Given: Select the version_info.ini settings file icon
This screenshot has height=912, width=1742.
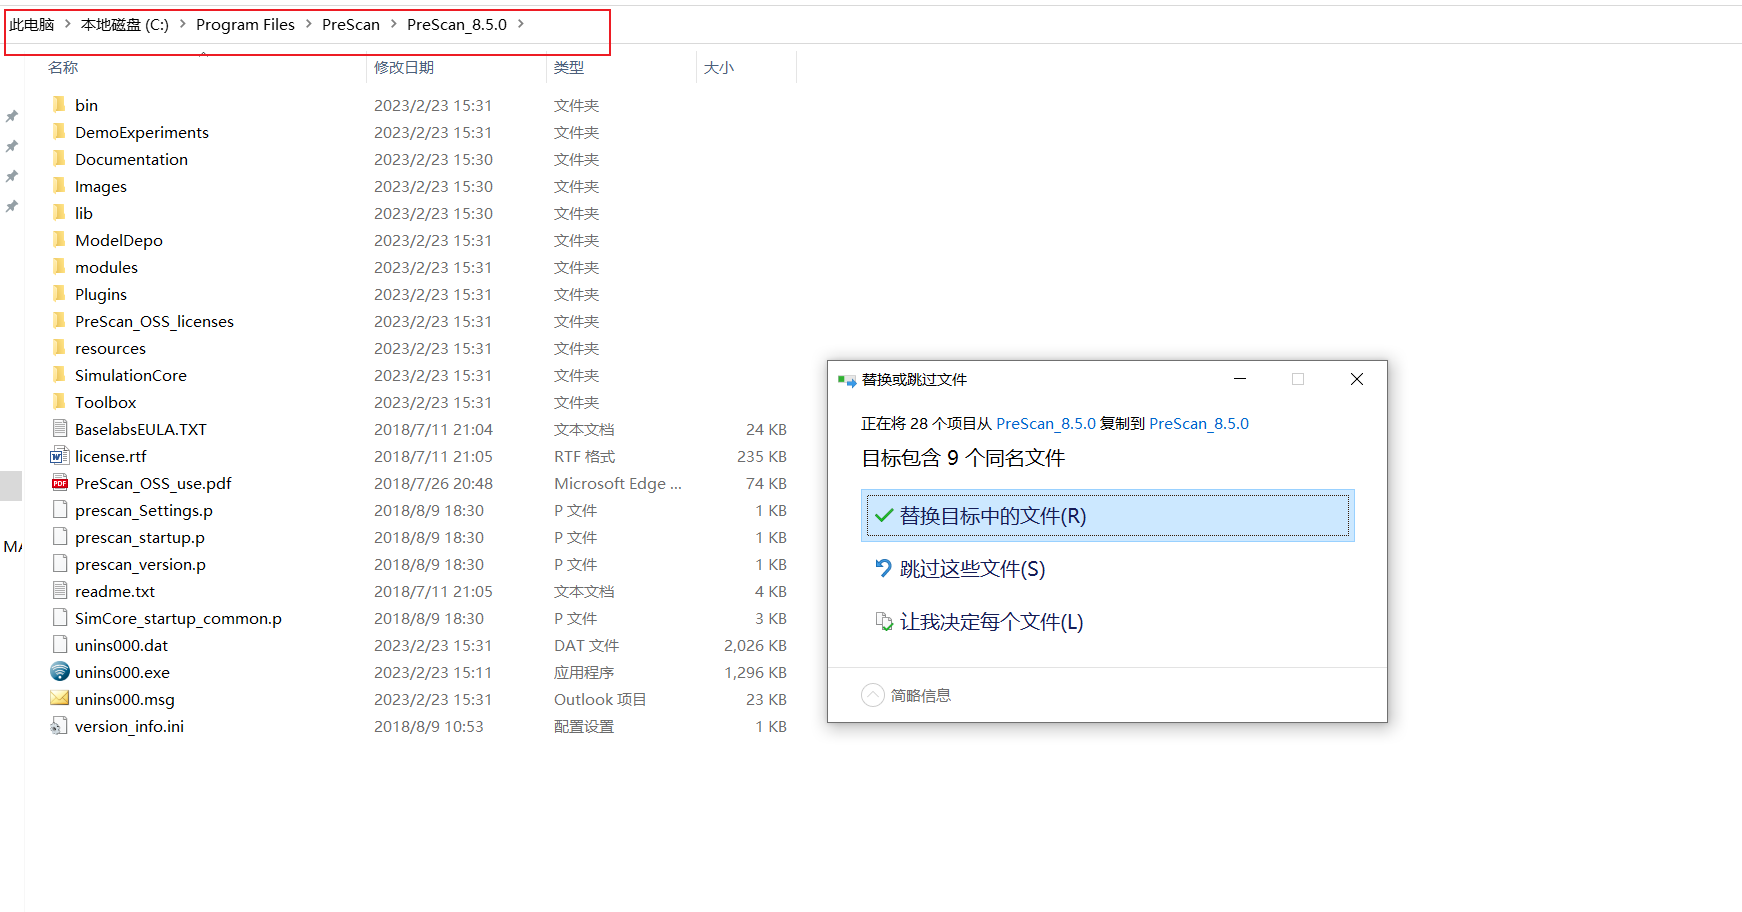Looking at the screenshot, I should coord(59,725).
